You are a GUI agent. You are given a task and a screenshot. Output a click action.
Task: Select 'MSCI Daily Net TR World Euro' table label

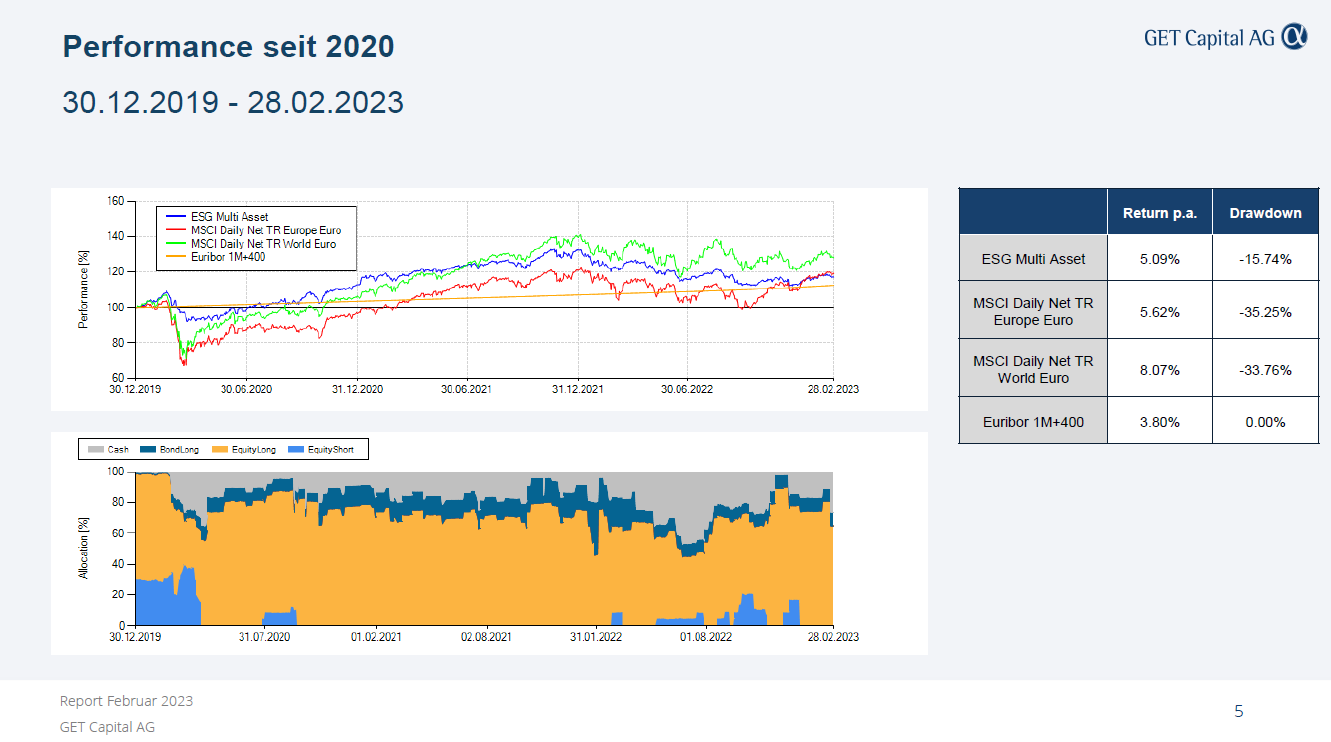[x=1033, y=369]
